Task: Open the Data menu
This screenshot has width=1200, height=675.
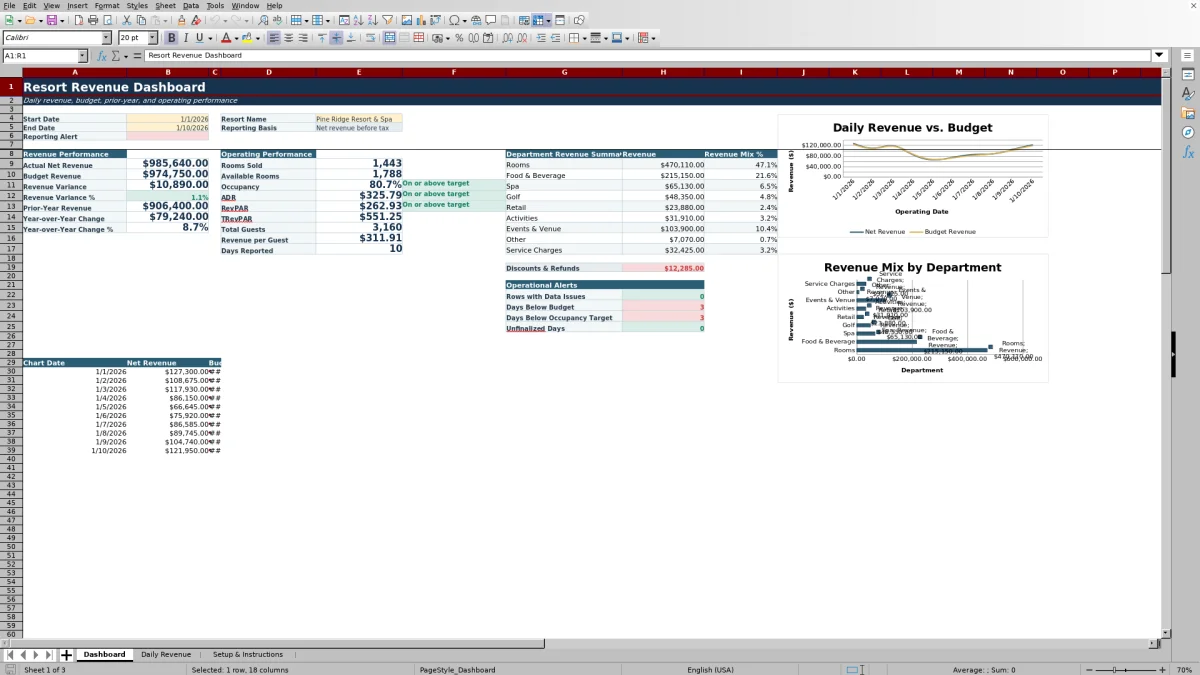Action: pos(191,5)
